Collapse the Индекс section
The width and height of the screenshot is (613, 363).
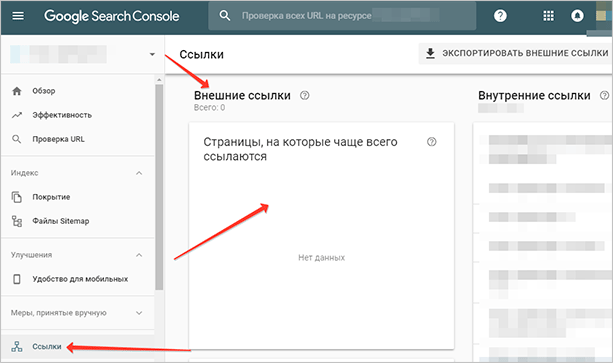tap(139, 173)
